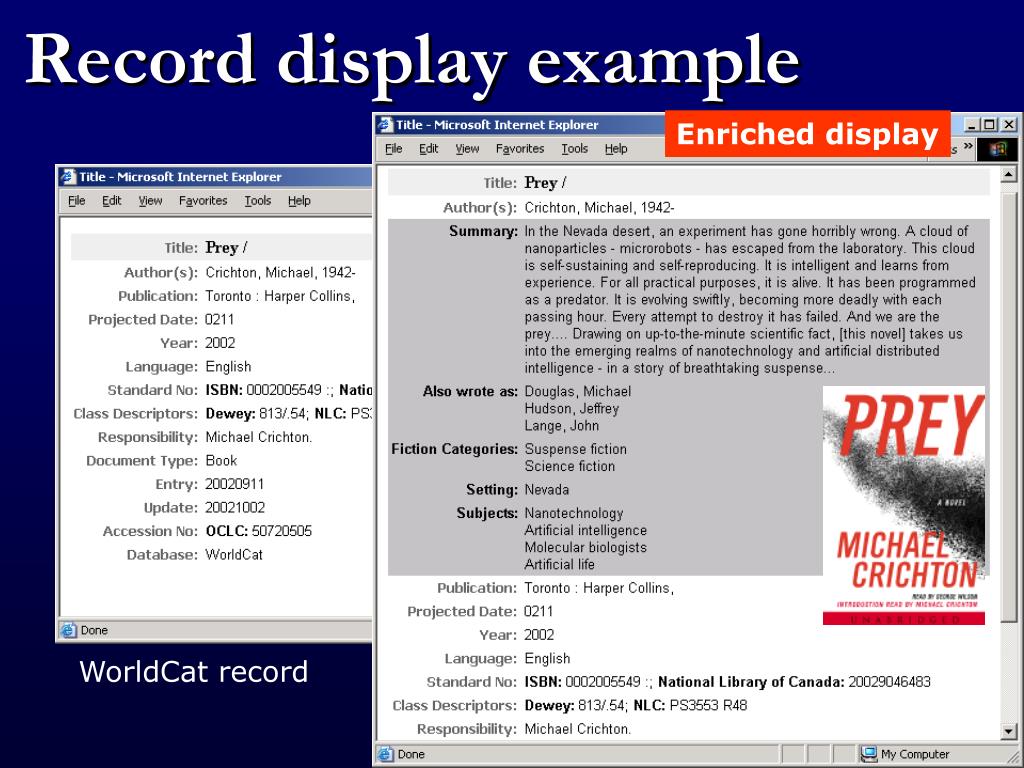Click update date '20021002'
1024x768 pixels.
tap(235, 507)
